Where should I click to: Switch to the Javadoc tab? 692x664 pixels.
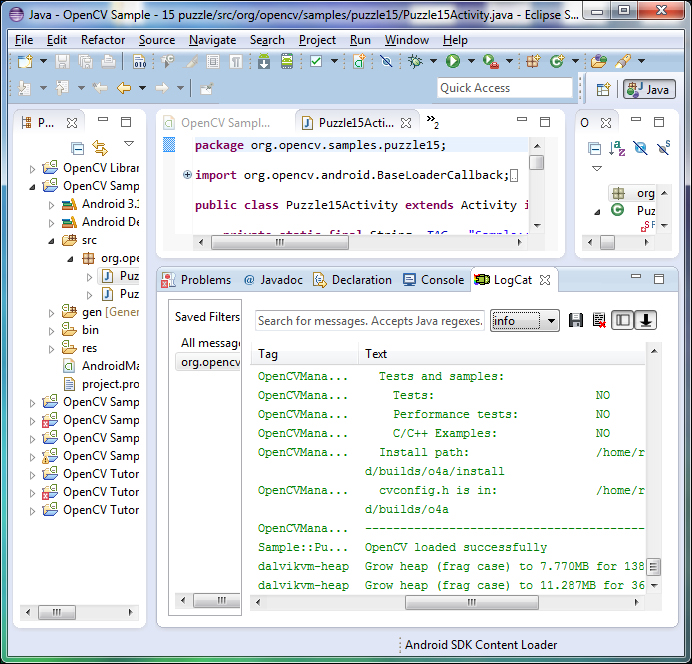tap(273, 280)
